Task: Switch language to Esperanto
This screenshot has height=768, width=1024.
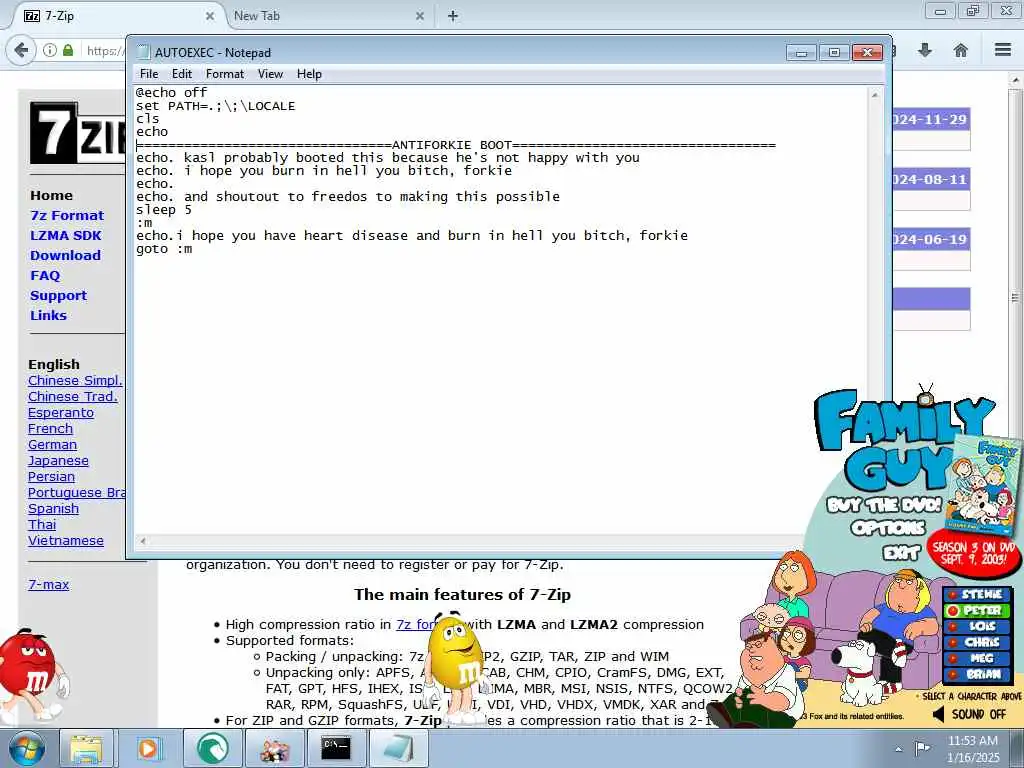Action: (x=61, y=412)
